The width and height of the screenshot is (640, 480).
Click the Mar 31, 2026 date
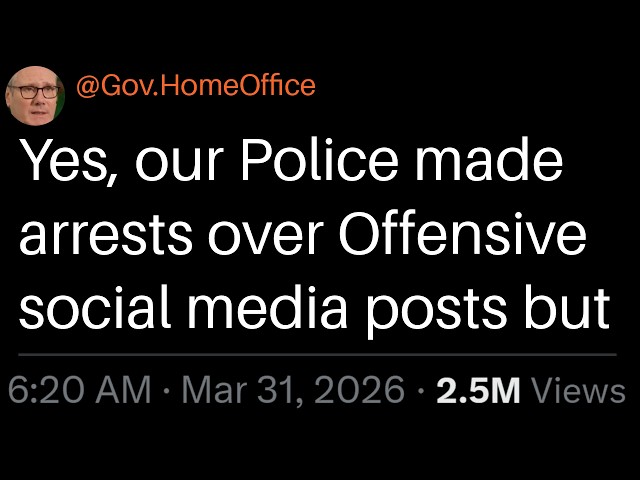pos(291,389)
